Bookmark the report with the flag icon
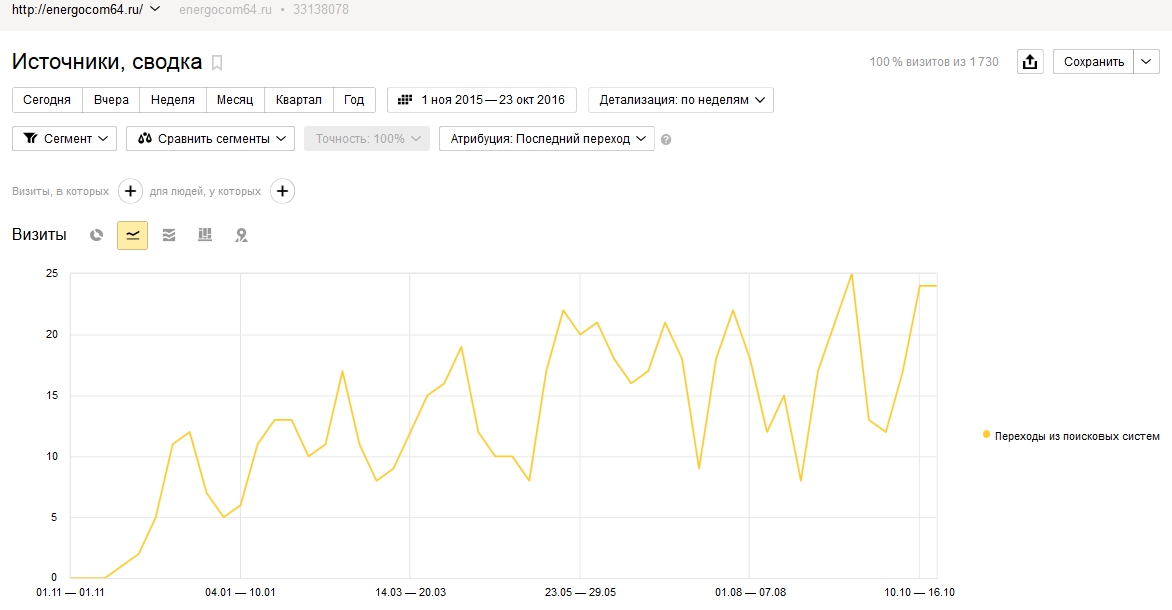1172x610 pixels. click(217, 63)
